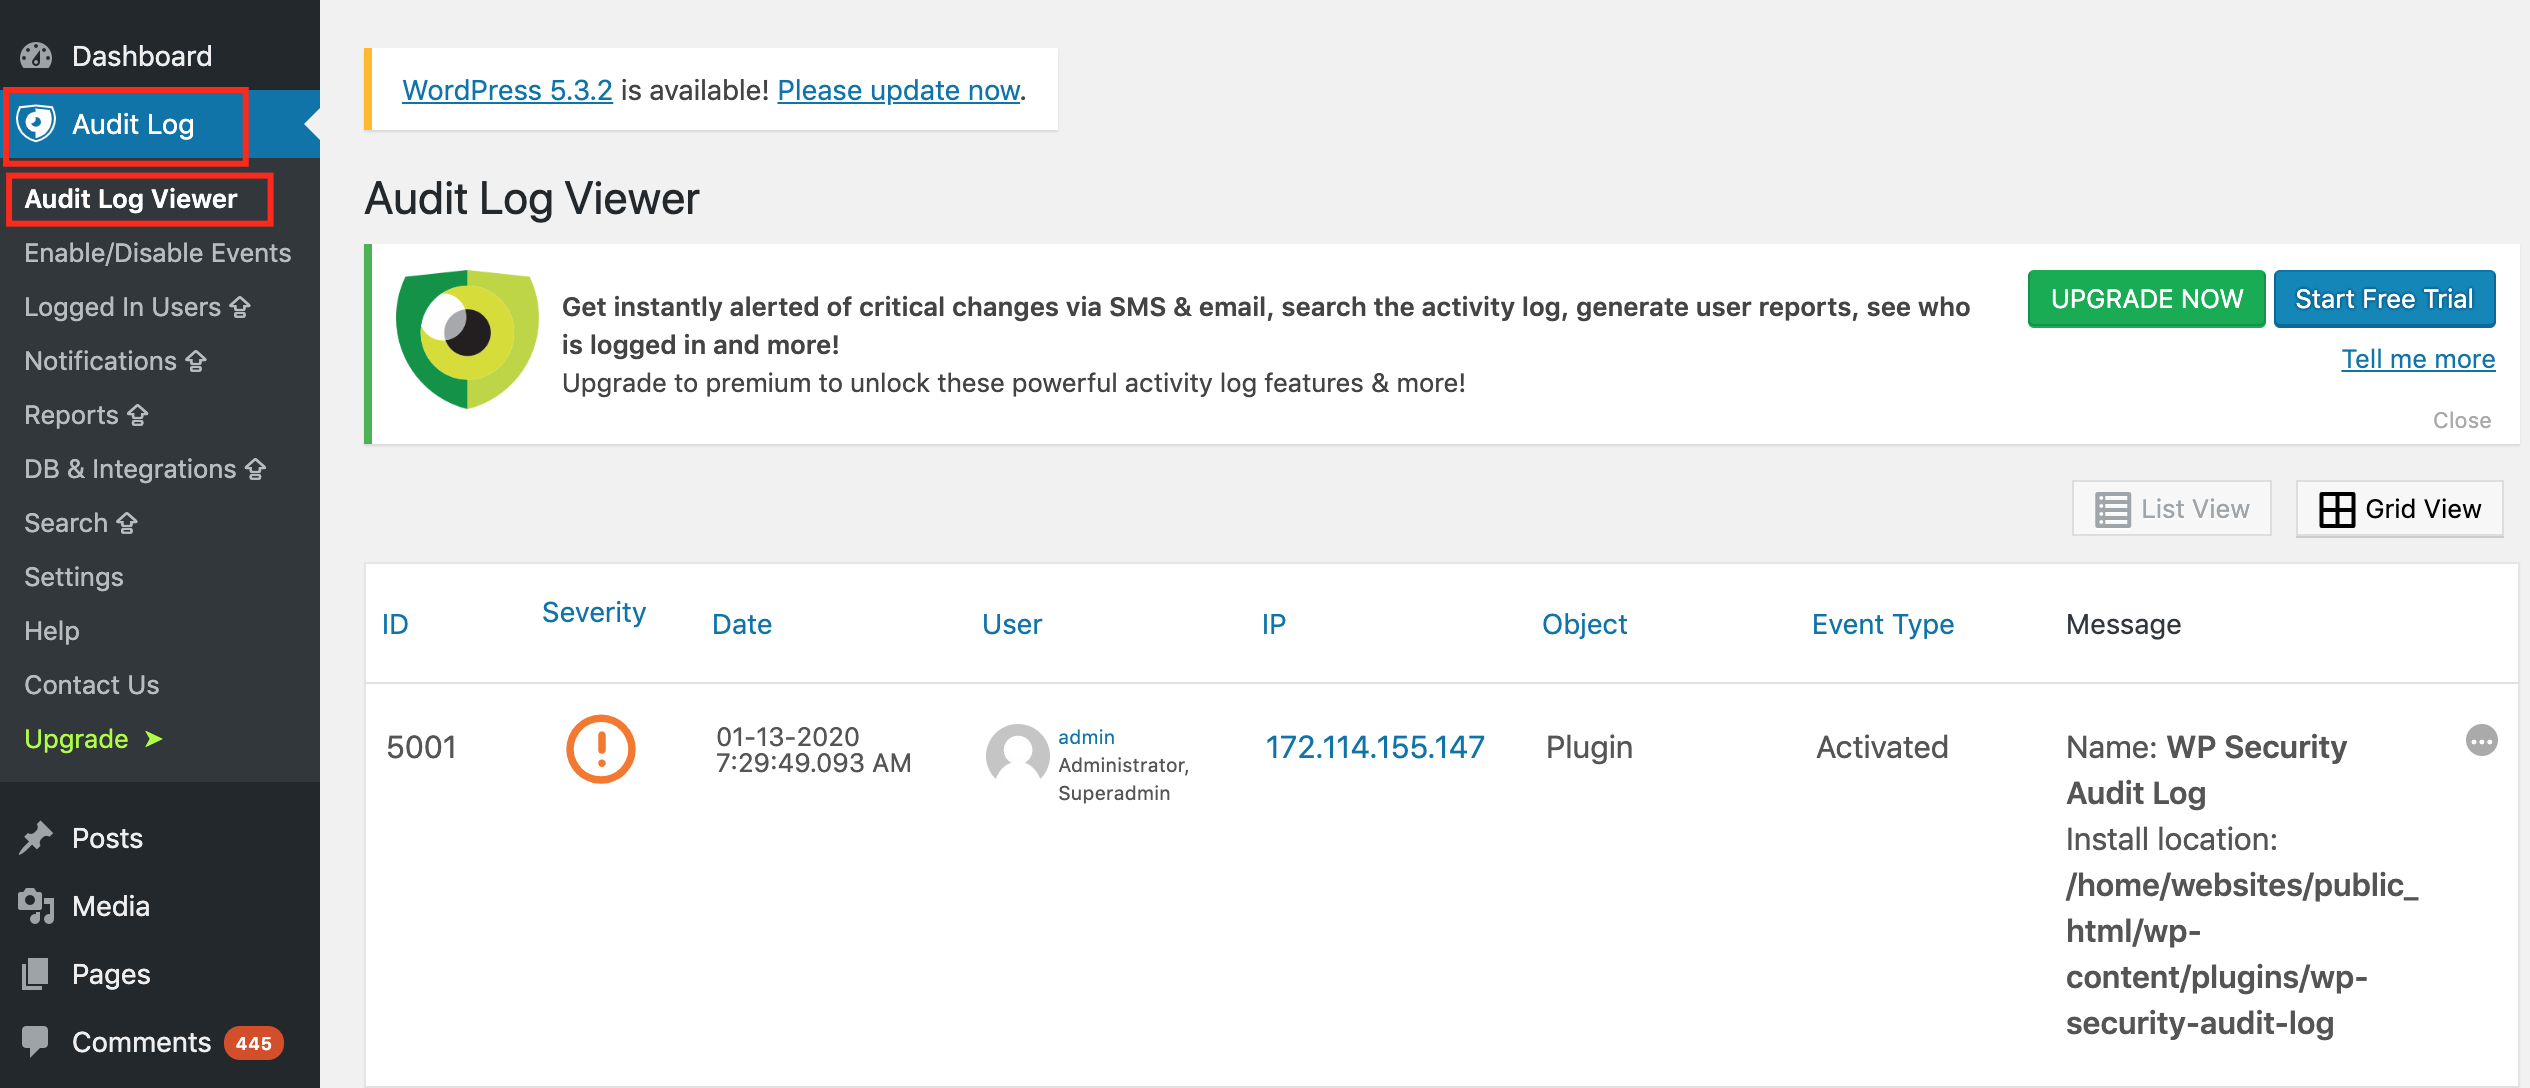Click the Message column header
The width and height of the screenshot is (2530, 1088).
click(x=2124, y=624)
